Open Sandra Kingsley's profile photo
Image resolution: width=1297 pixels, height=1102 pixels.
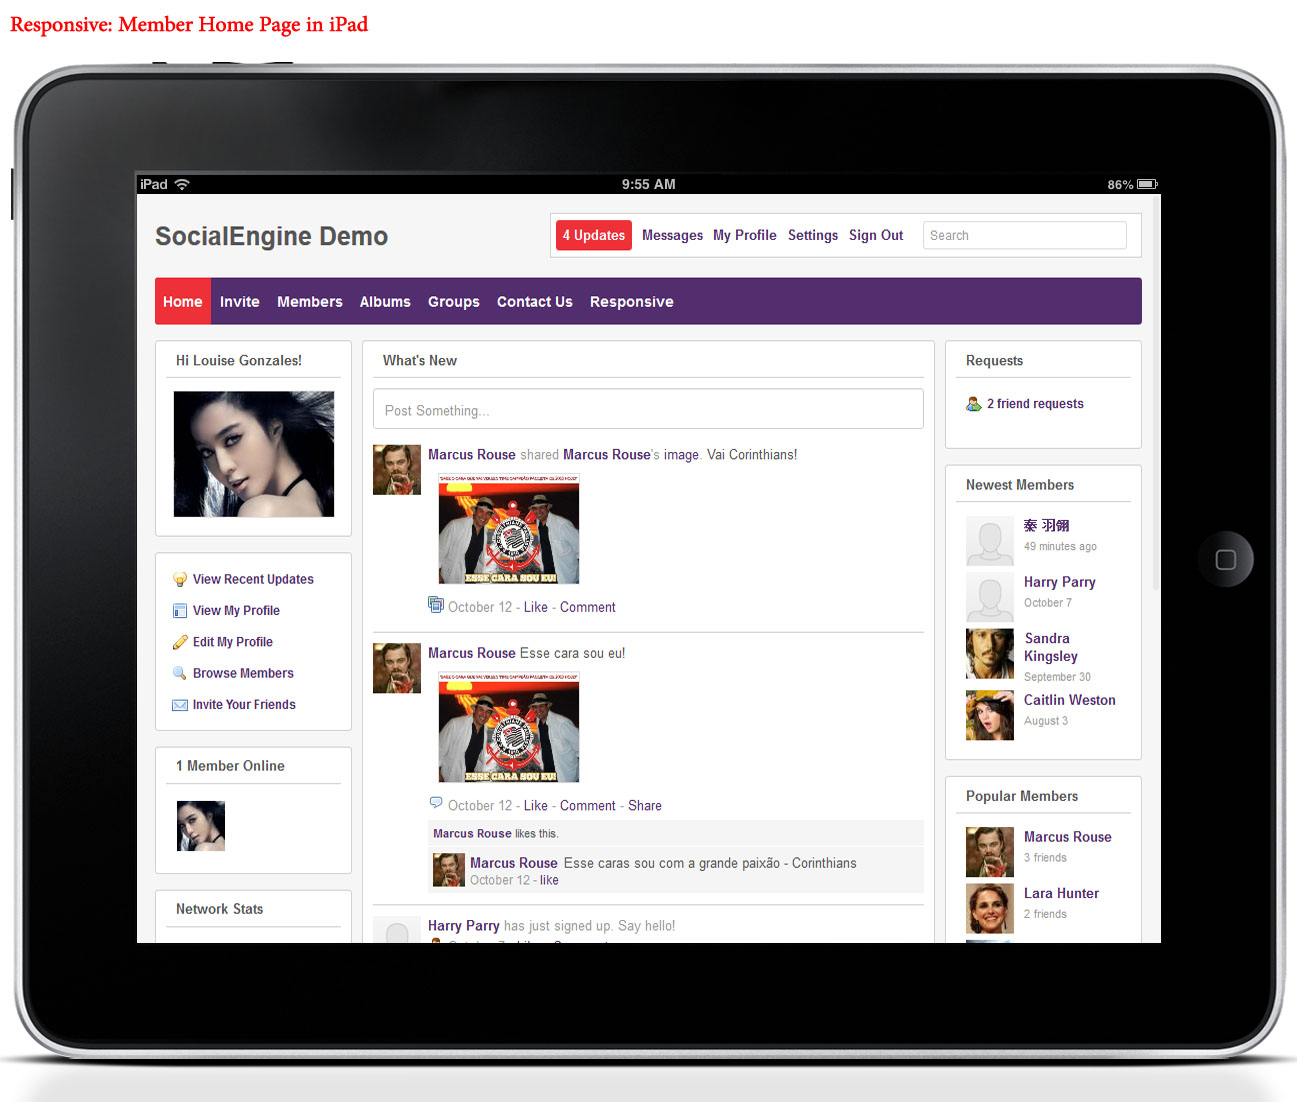point(990,654)
